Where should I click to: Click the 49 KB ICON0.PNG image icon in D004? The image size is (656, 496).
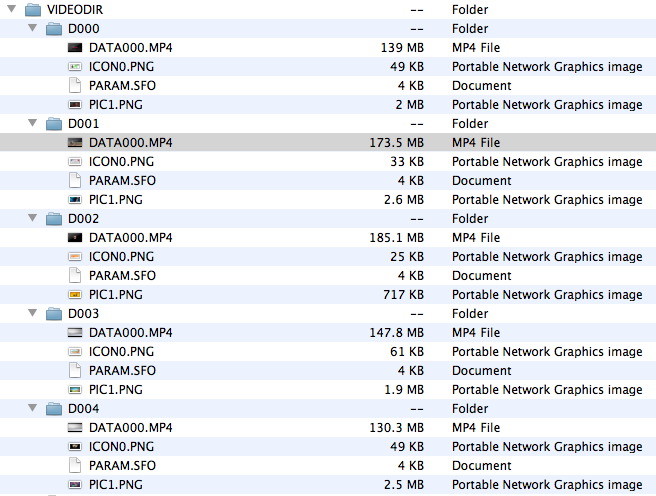(75, 446)
